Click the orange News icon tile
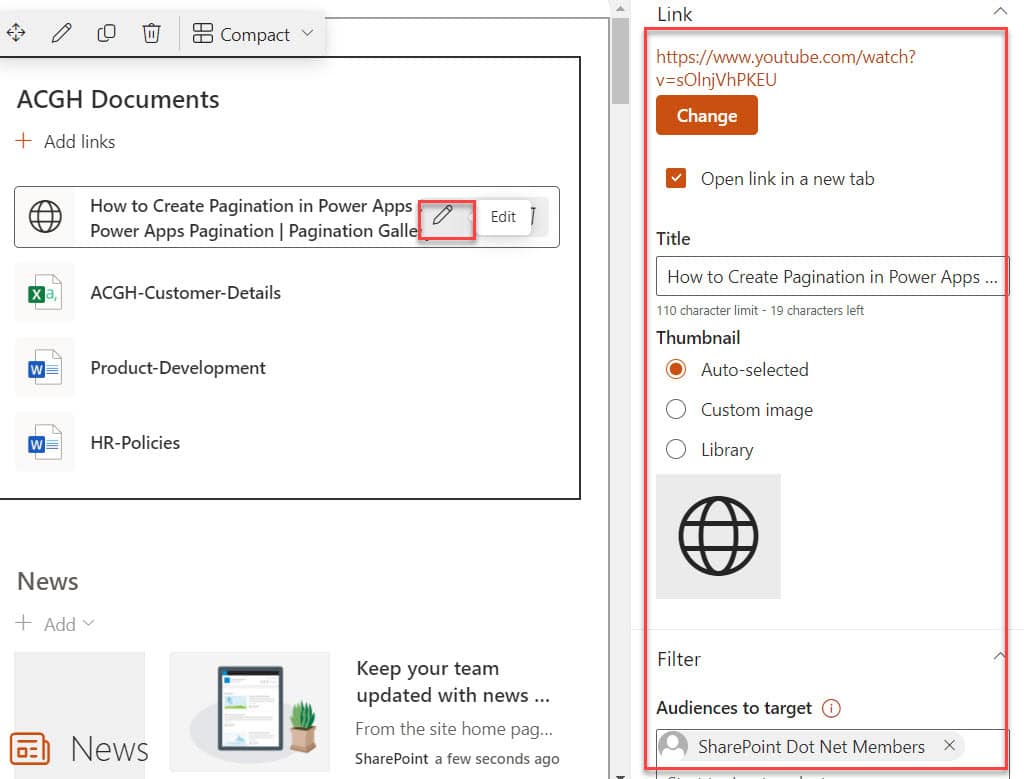The height and width of the screenshot is (779, 1024). 30,748
